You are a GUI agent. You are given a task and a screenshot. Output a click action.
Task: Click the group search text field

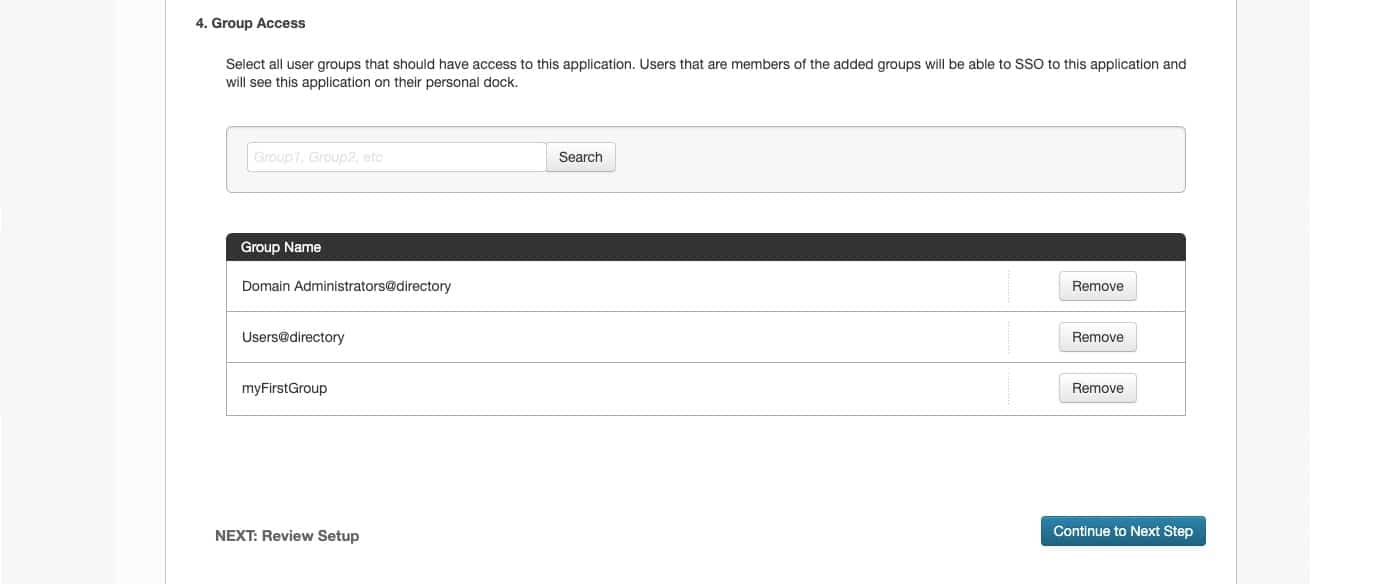[397, 157]
